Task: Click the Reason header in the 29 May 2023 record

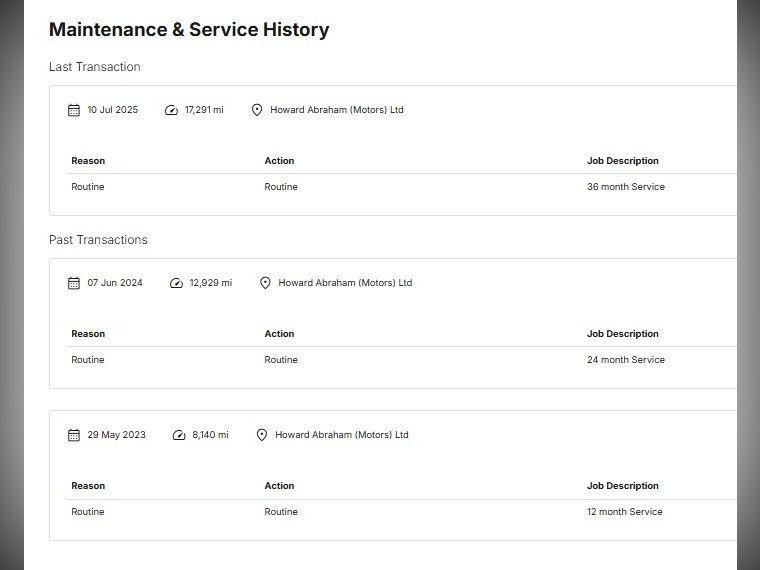Action: tap(88, 486)
